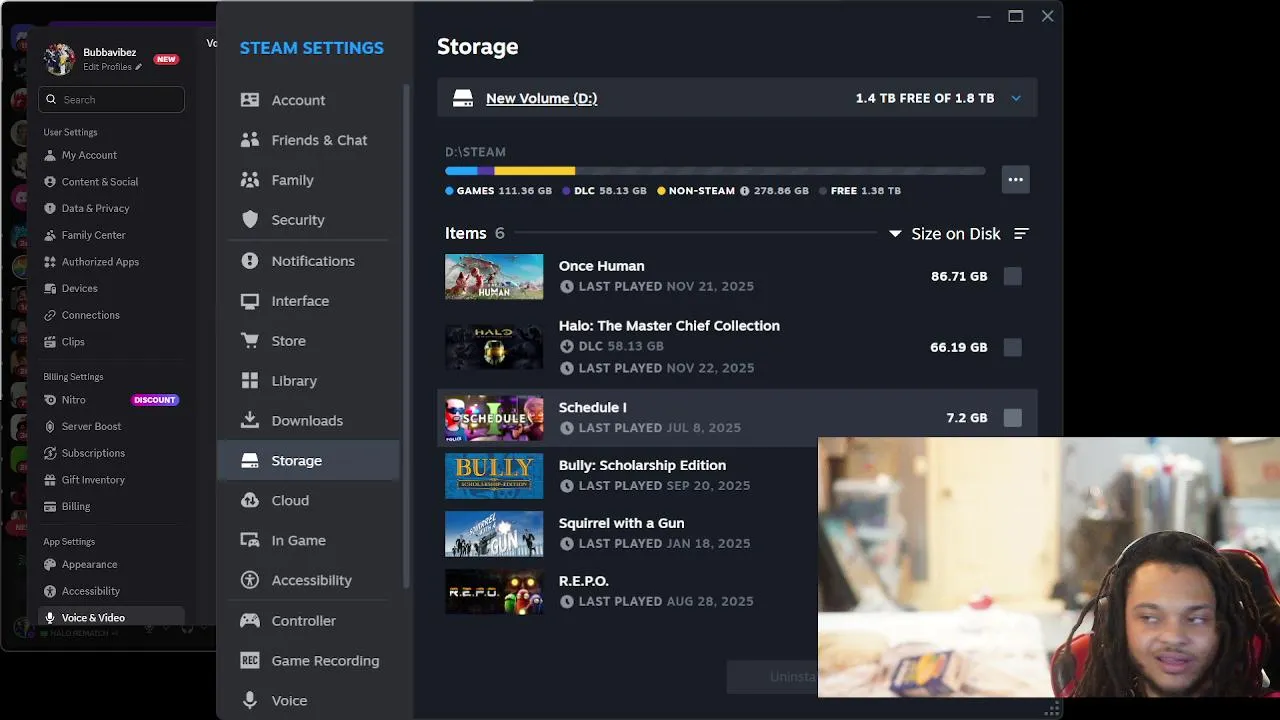Tick the Once Human checkbox
This screenshot has height=720, width=1280.
(1013, 276)
